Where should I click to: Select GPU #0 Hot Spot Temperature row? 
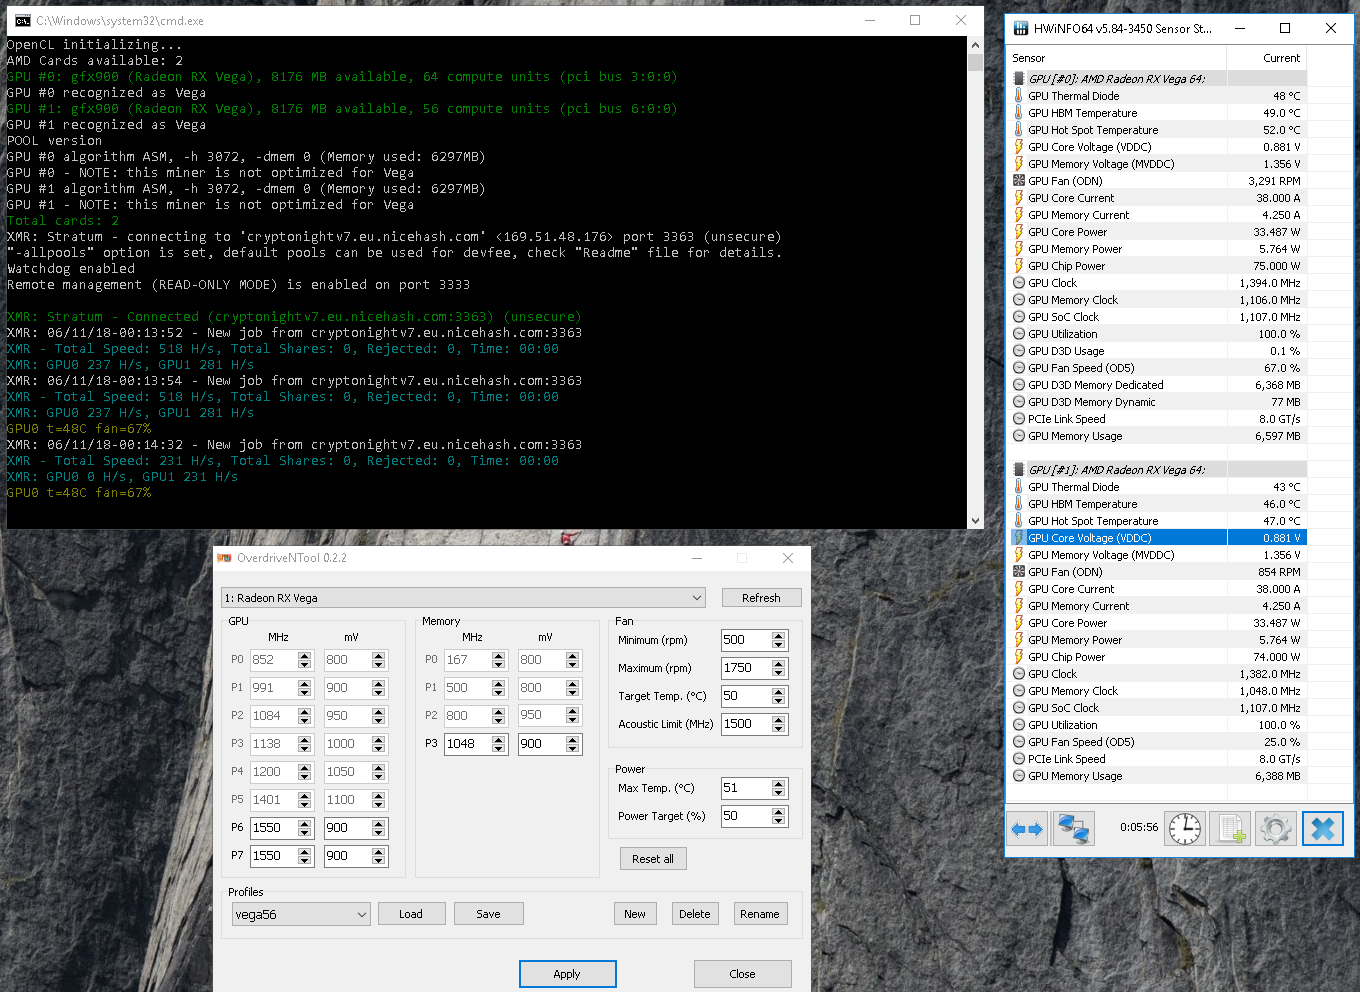tap(1158, 130)
